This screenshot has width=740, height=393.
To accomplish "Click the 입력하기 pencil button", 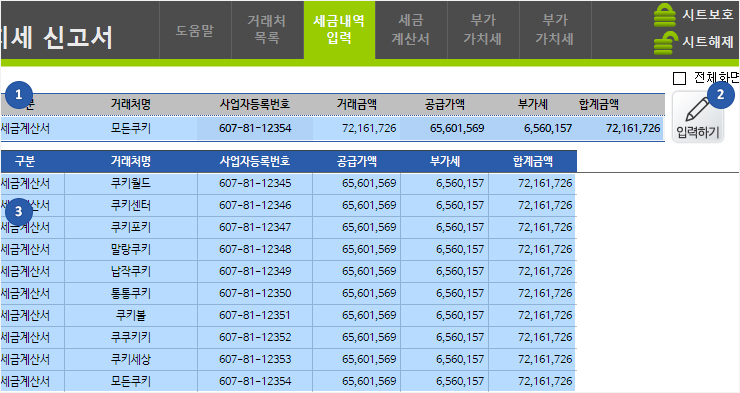I will pos(698,118).
